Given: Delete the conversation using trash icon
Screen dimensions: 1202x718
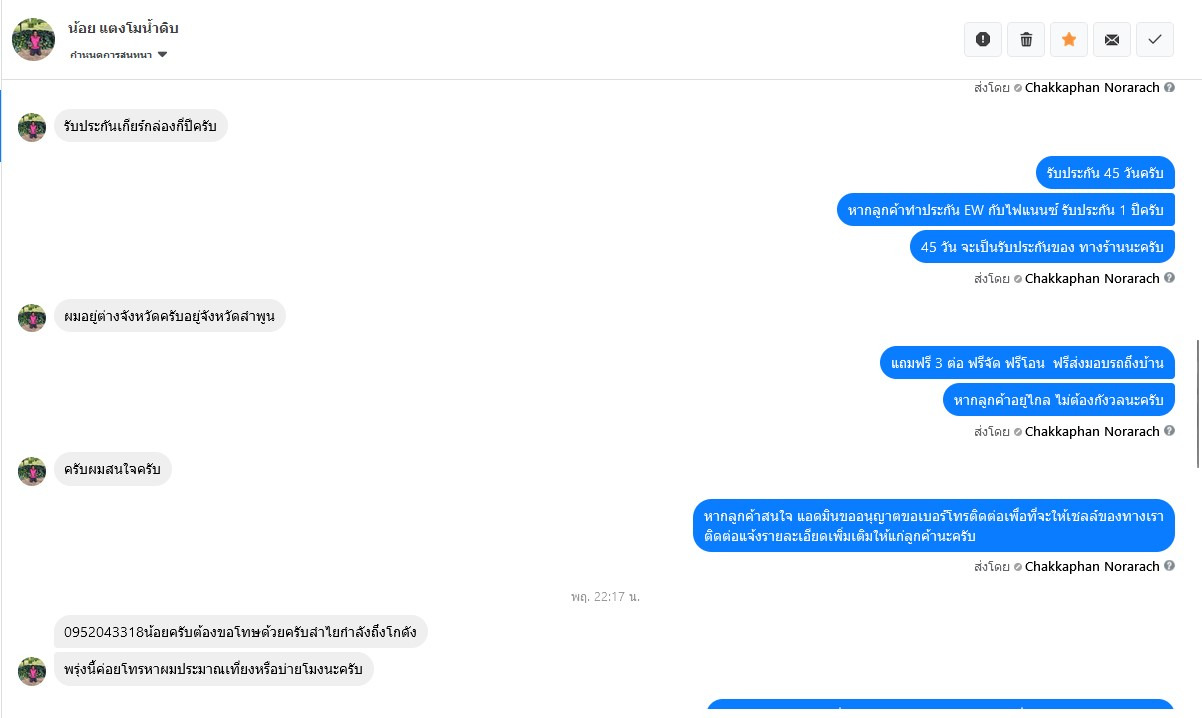Looking at the screenshot, I should pyautogui.click(x=1025, y=39).
